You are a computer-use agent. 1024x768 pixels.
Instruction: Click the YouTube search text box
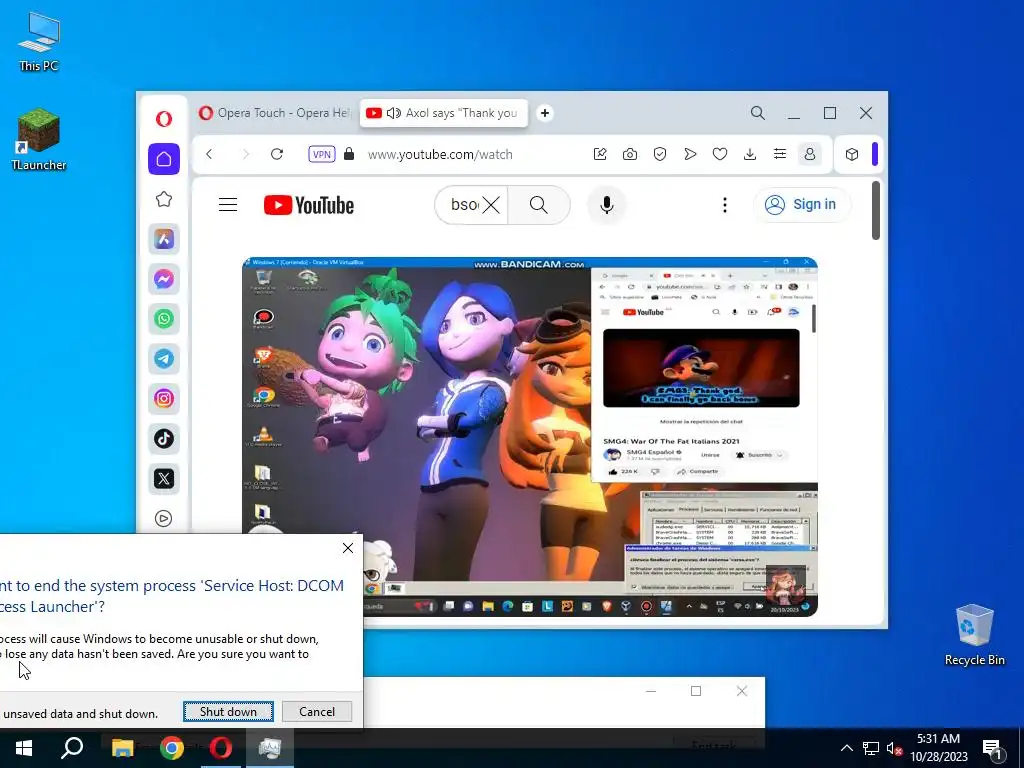tap(464, 205)
